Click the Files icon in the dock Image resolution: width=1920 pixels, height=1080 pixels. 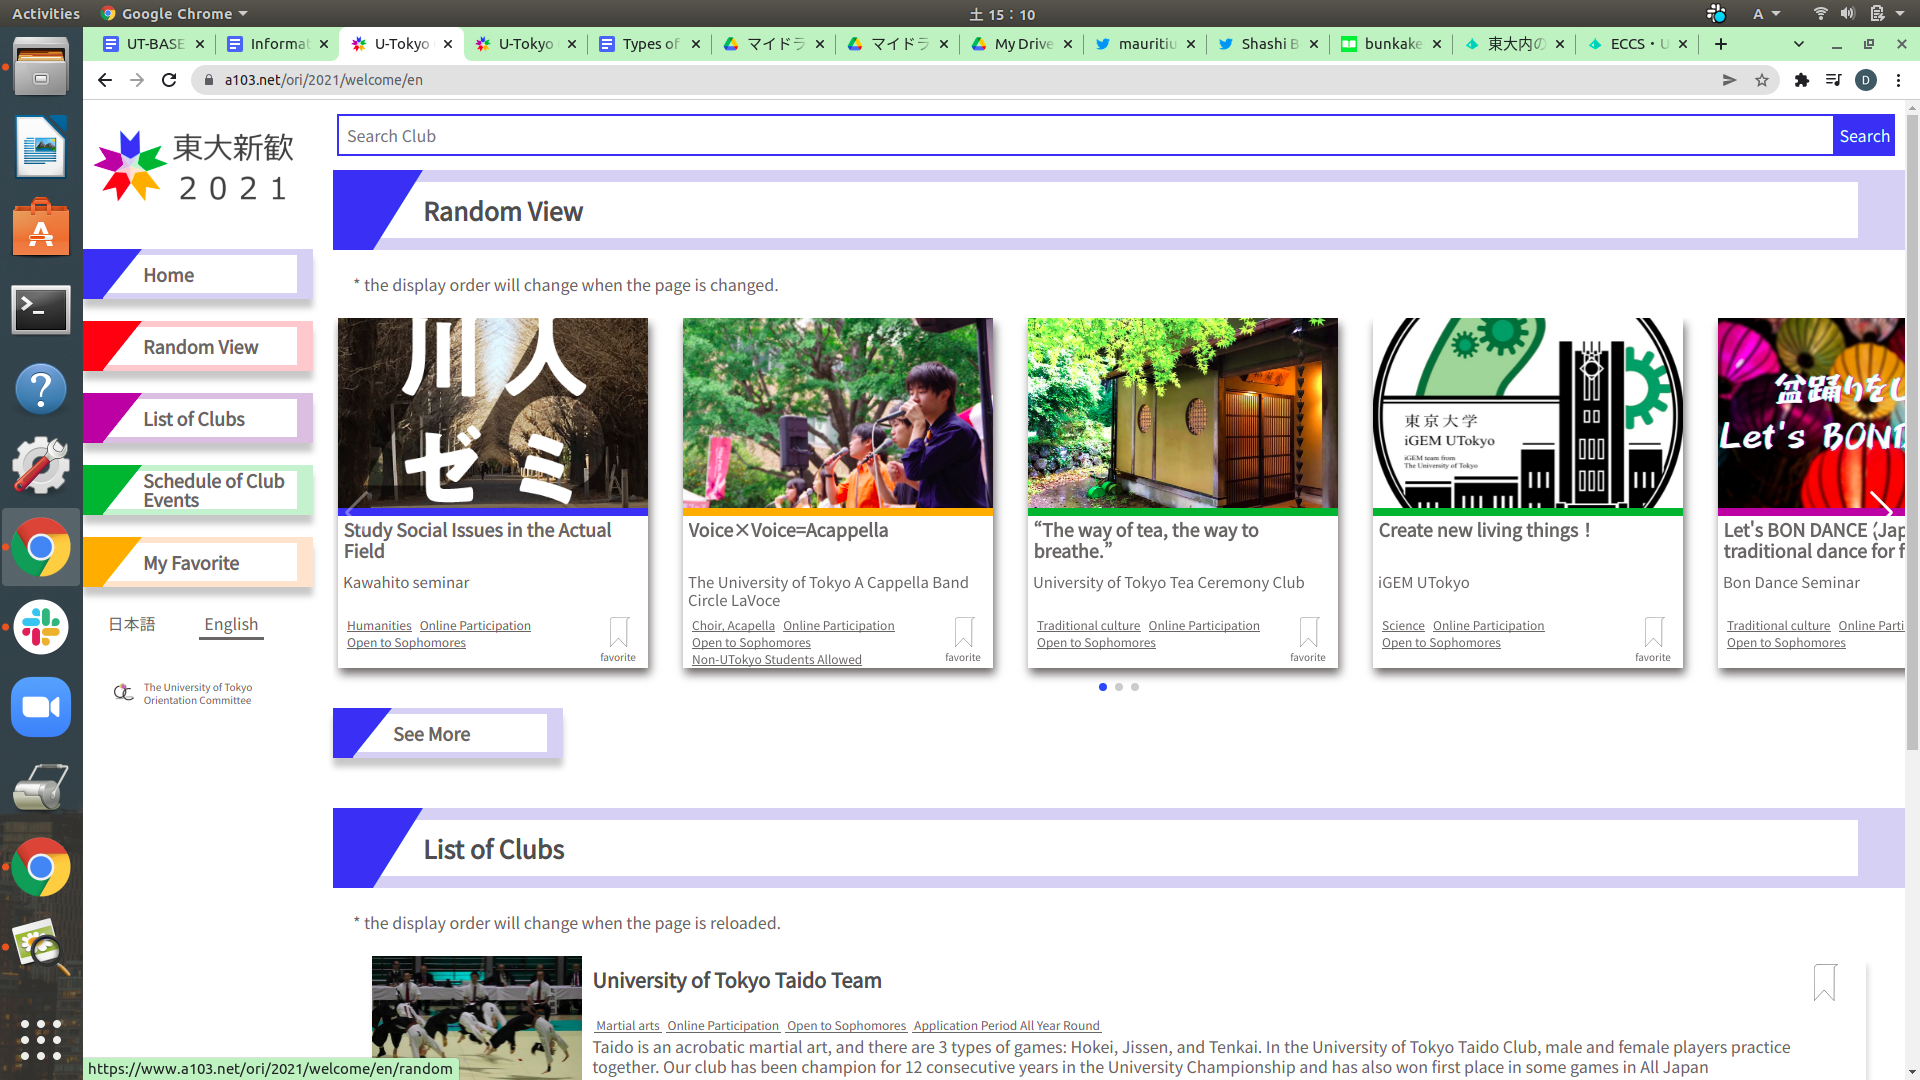[41, 67]
